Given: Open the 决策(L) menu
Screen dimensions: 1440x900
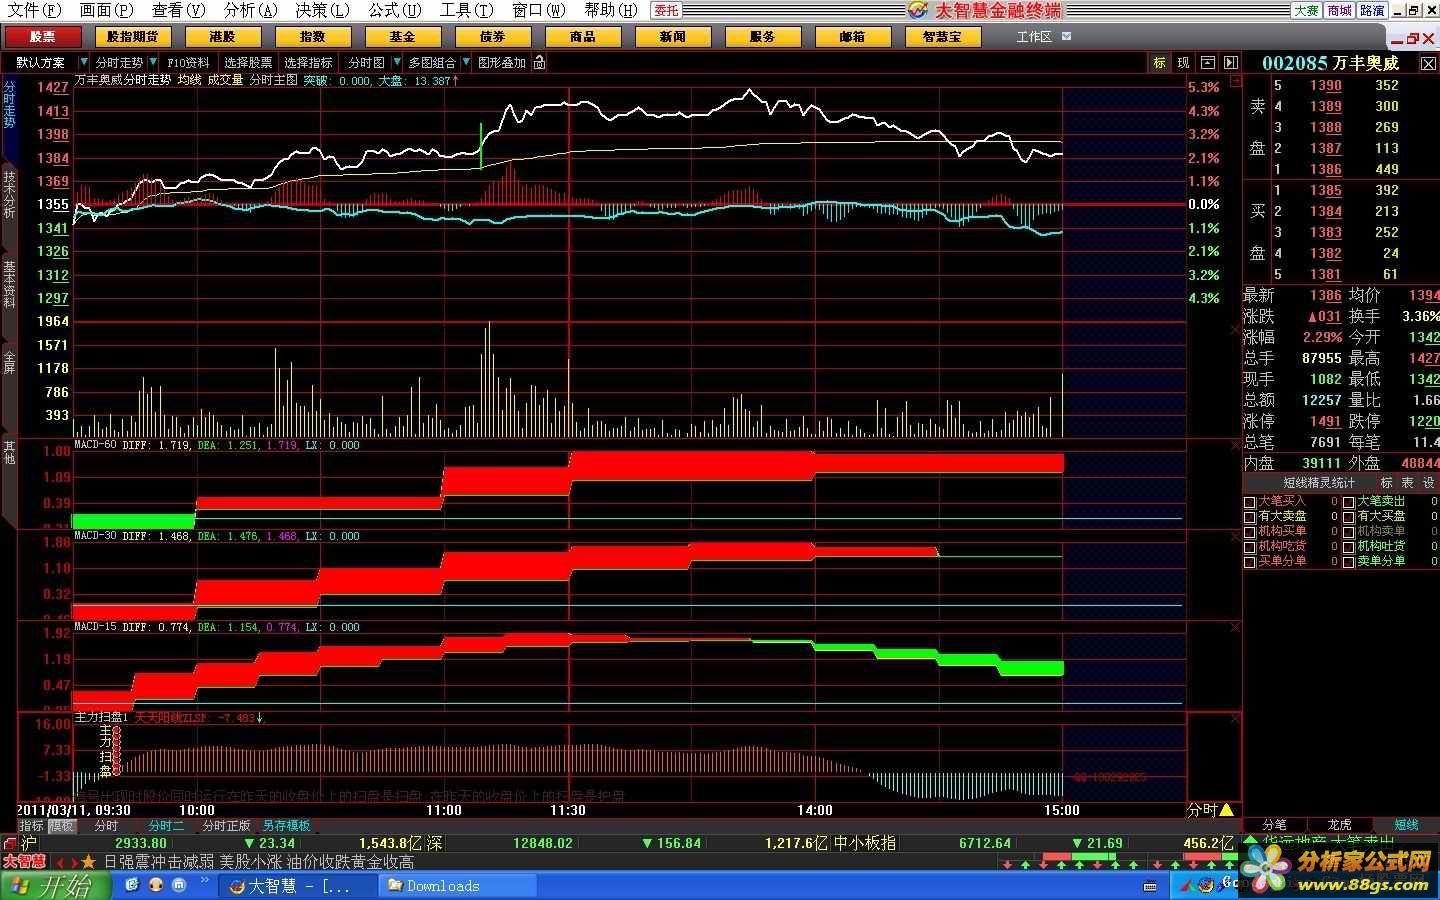Looking at the screenshot, I should [x=322, y=10].
